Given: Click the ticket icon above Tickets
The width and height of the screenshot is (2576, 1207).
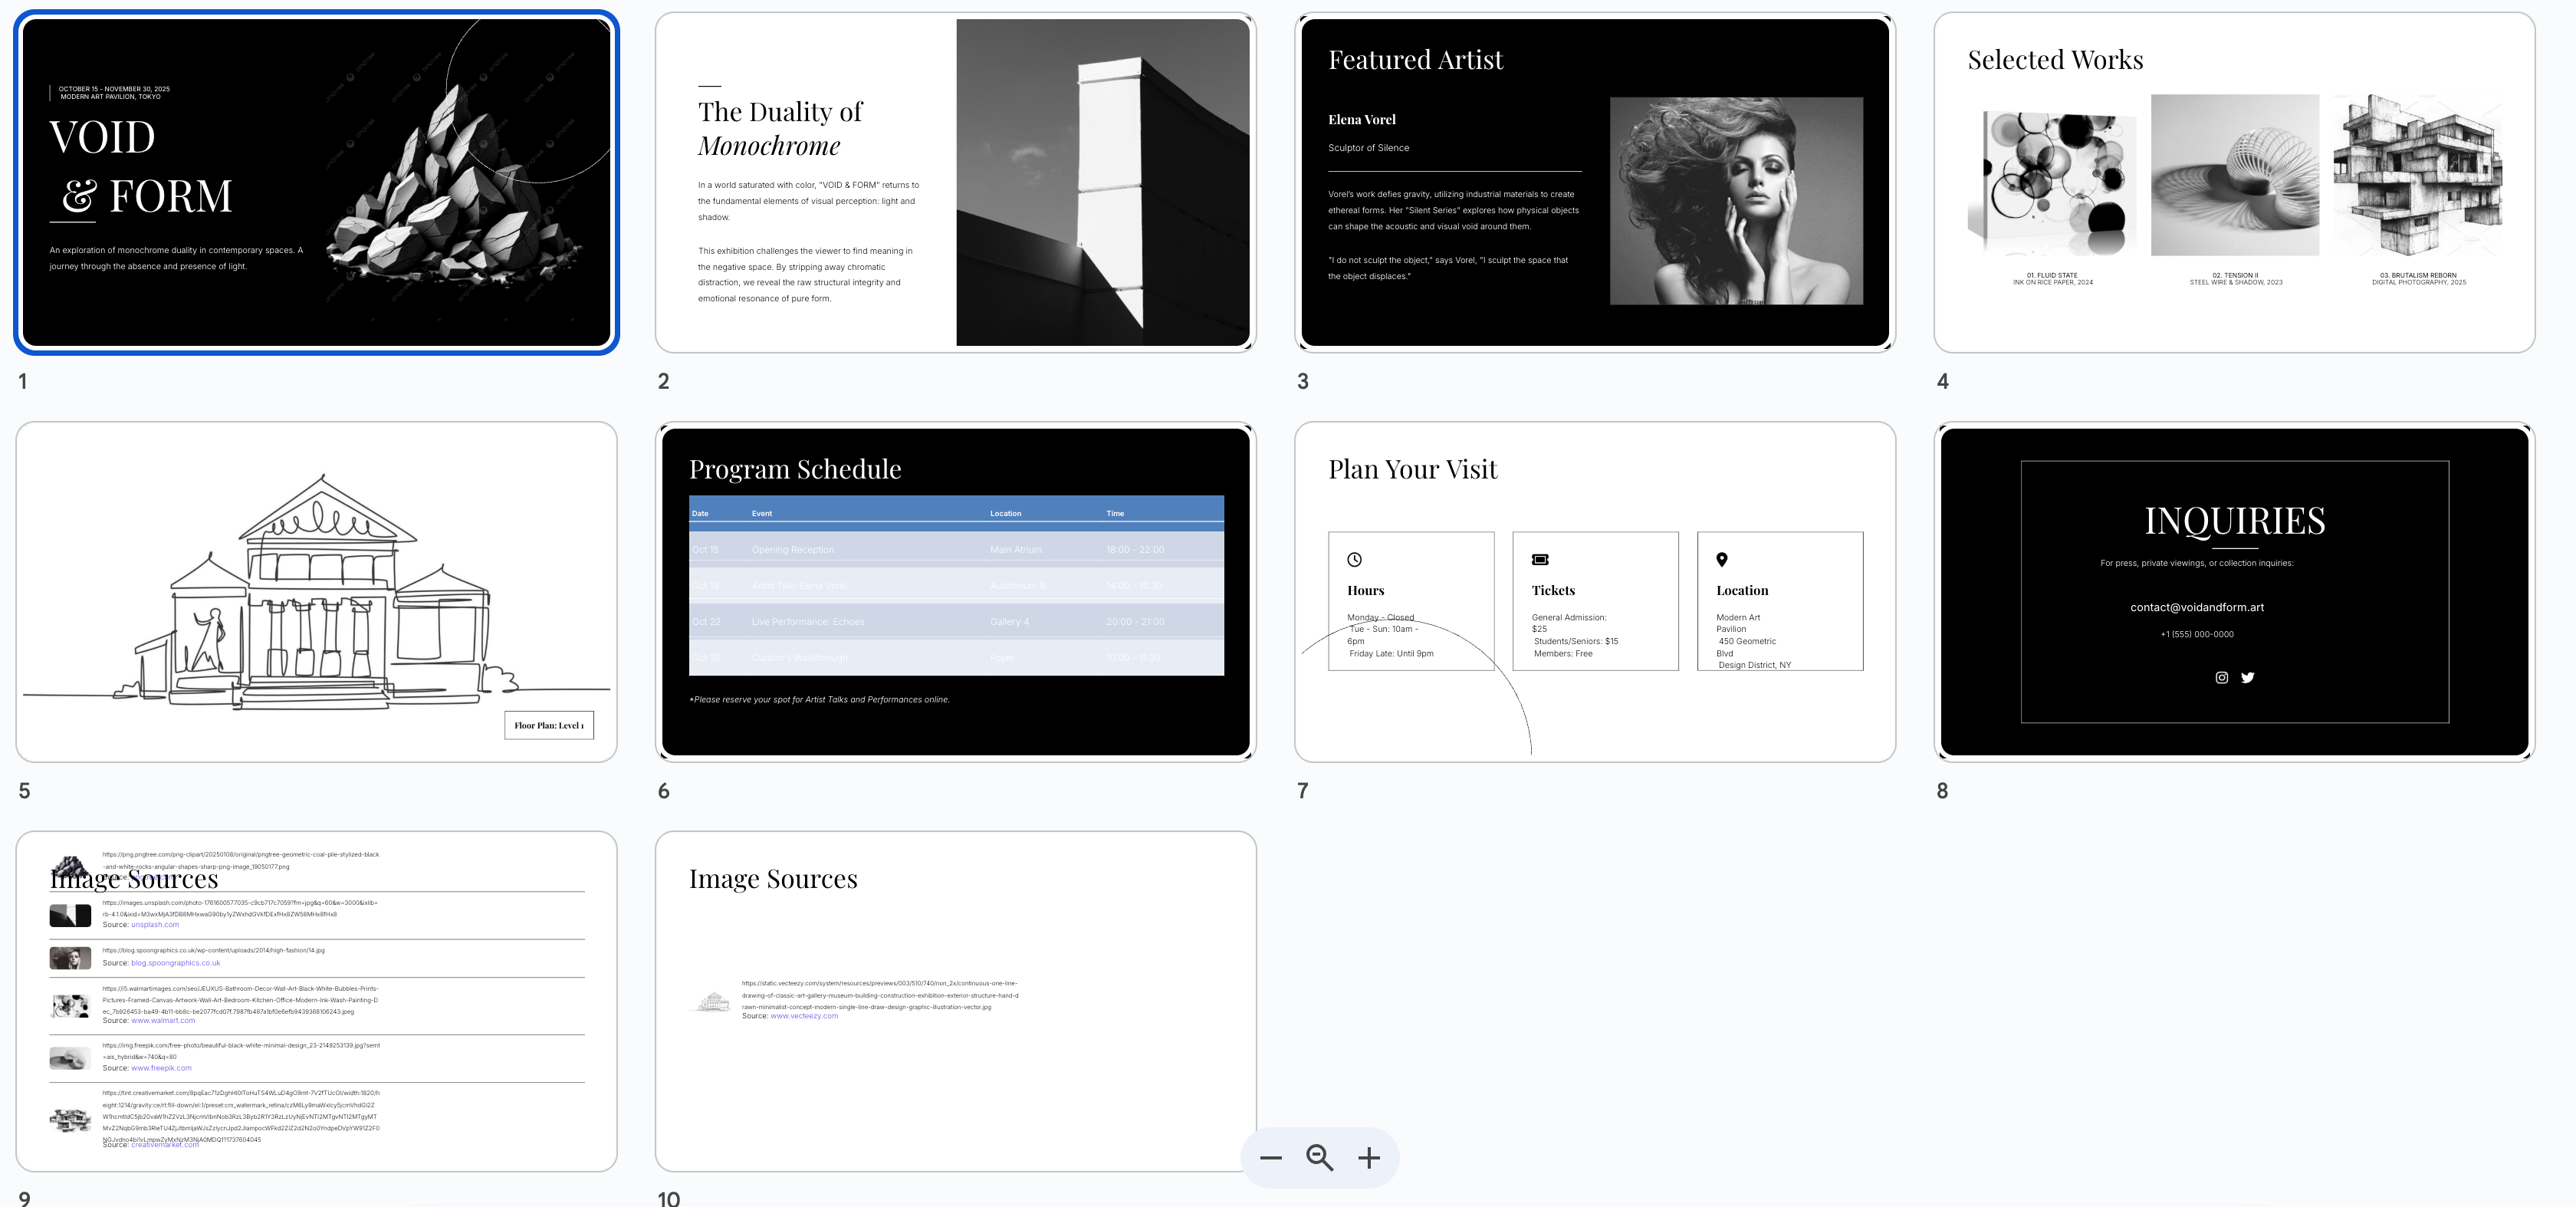Looking at the screenshot, I should (x=1540, y=560).
